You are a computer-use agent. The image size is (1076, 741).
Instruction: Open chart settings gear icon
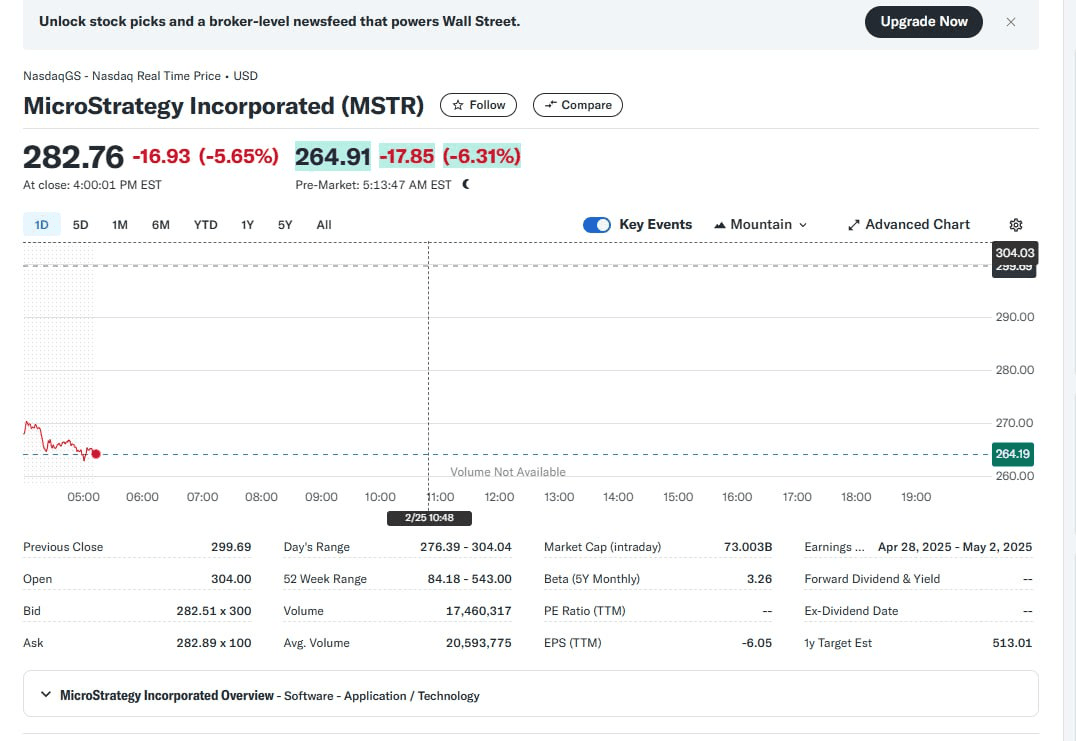pyautogui.click(x=1016, y=225)
